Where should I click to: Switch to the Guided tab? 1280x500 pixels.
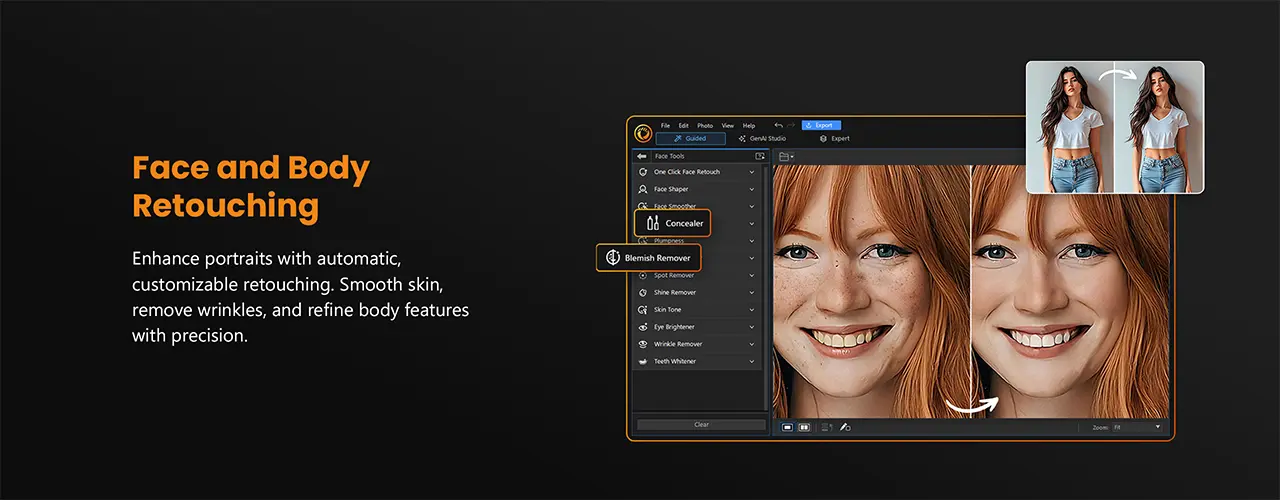coord(691,138)
